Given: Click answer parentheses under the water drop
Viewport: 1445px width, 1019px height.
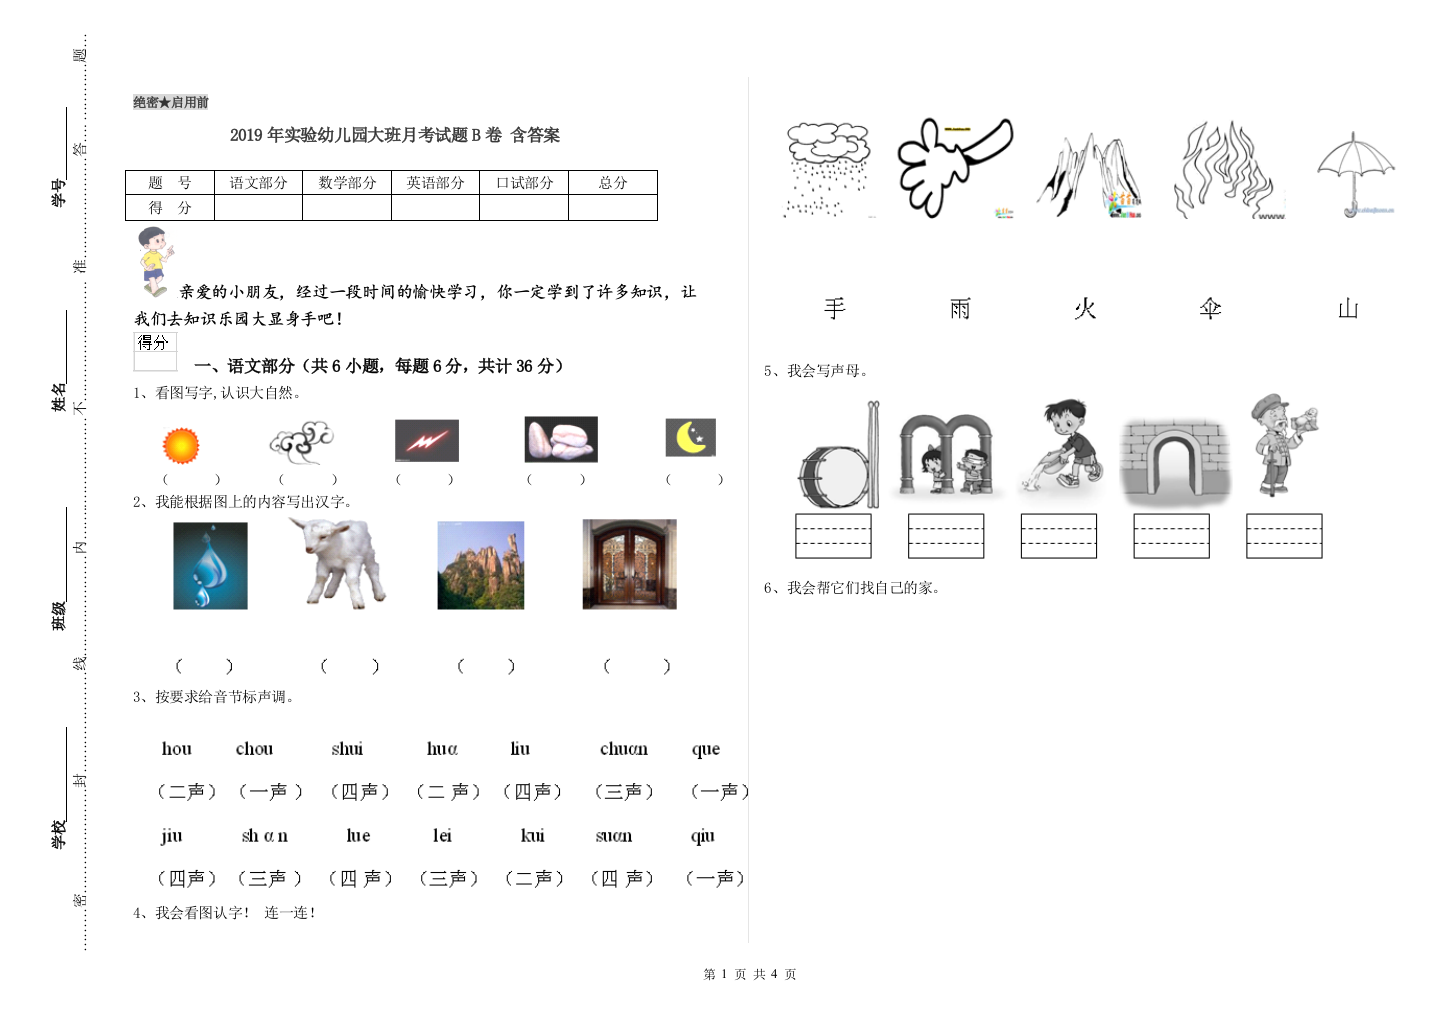Looking at the screenshot, I should 204,666.
